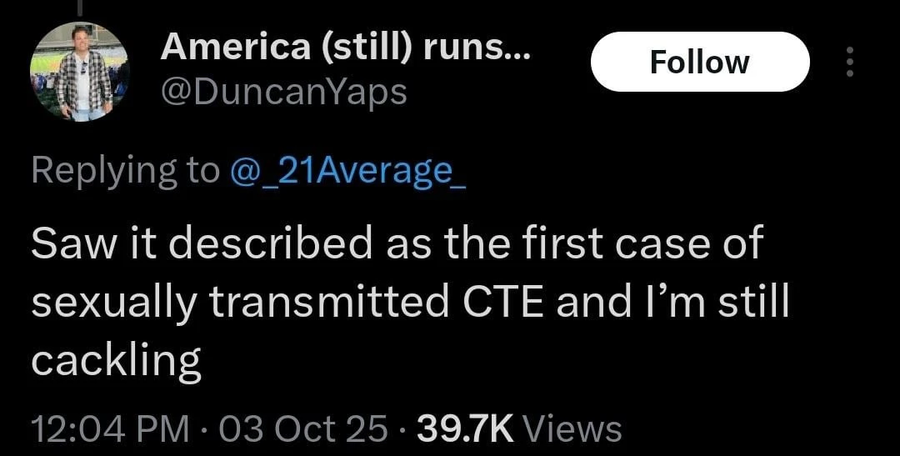This screenshot has width=900, height=456.
Task: Click the 12:04 PM timestamp
Action: point(110,429)
